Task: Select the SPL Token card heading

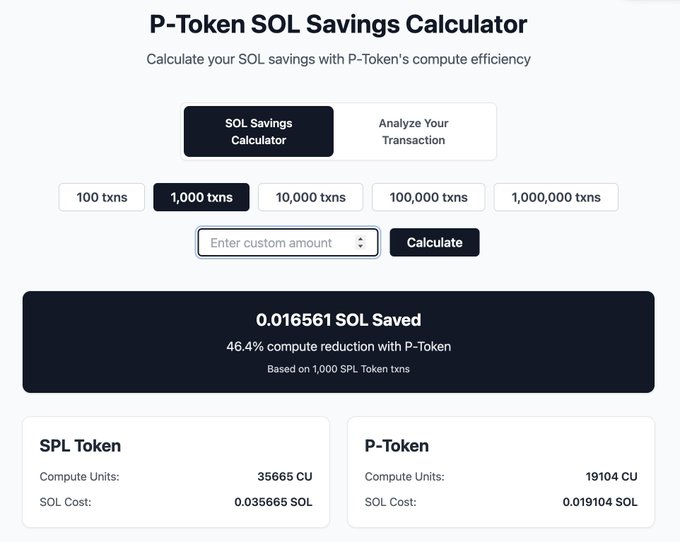Action: pyautogui.click(x=80, y=446)
